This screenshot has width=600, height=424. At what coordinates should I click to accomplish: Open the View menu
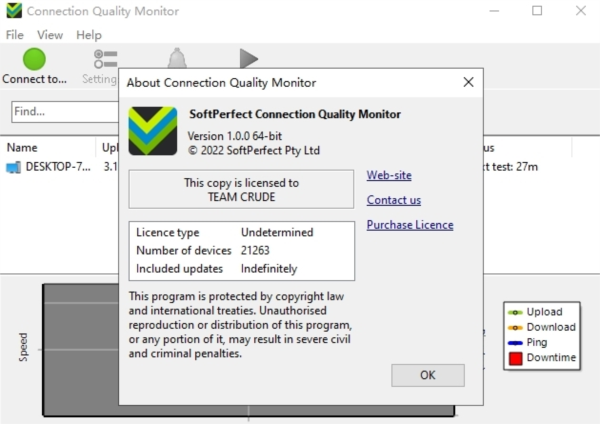coord(50,35)
